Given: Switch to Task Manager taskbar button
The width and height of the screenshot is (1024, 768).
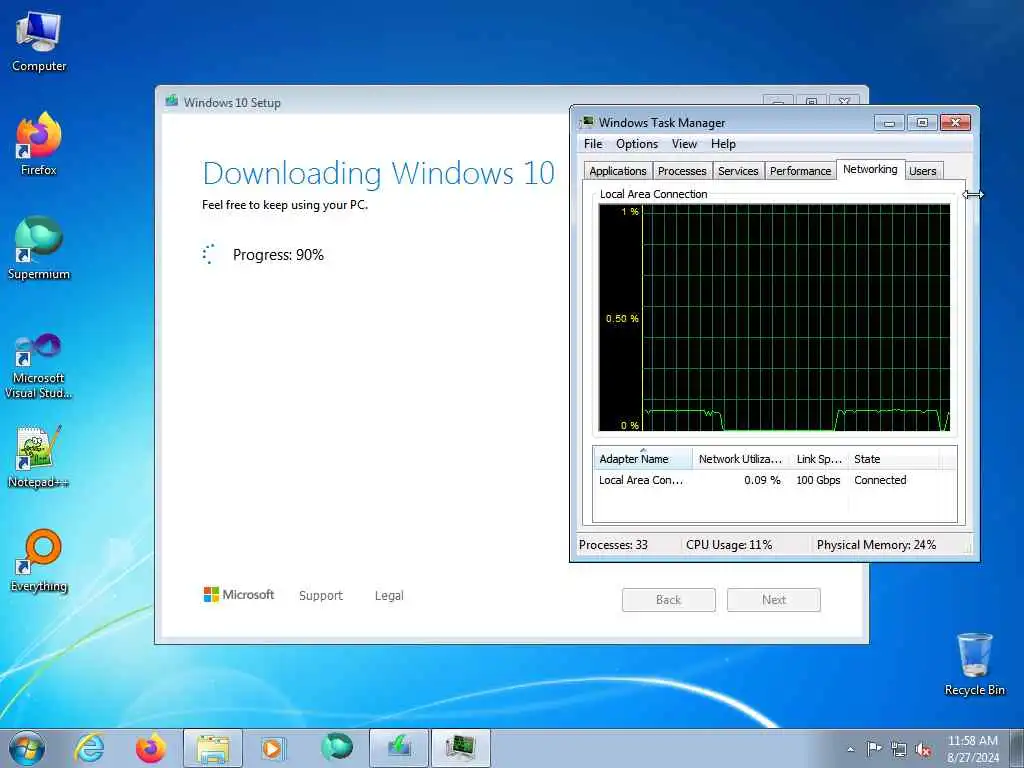Looking at the screenshot, I should coord(460,748).
